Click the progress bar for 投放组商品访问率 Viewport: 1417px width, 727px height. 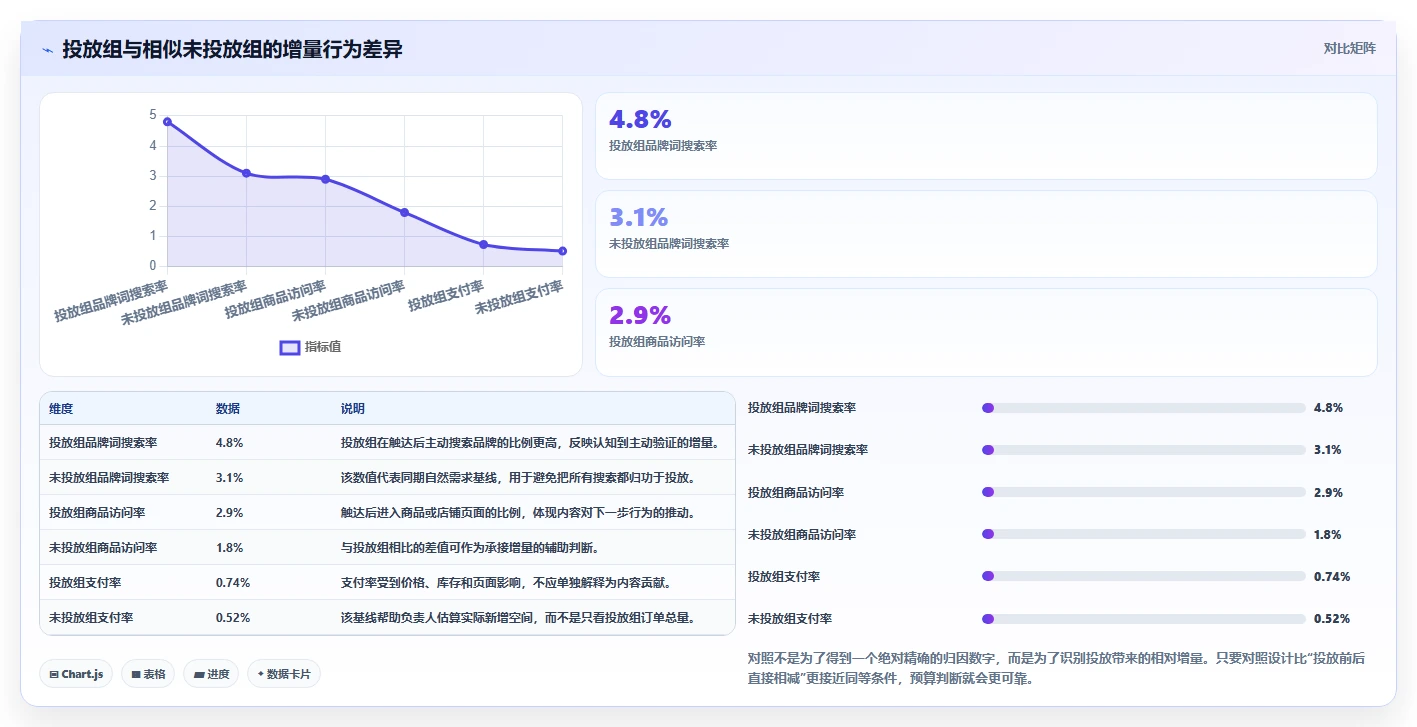(1144, 492)
